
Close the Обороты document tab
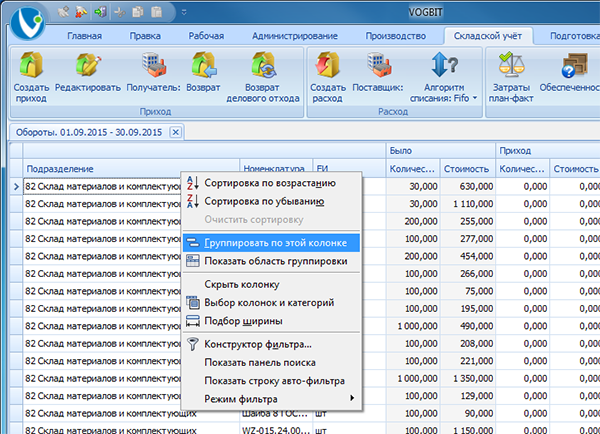click(x=175, y=132)
